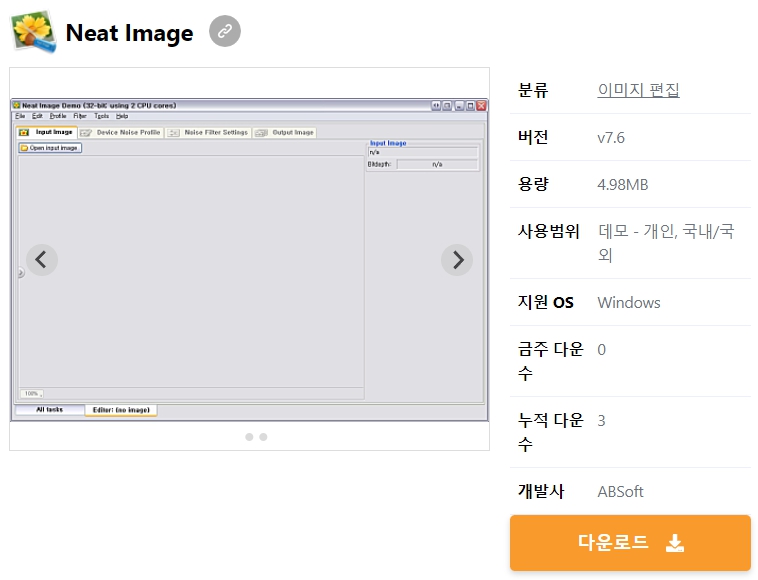
Task: Click the Neat Image app logo icon
Action: [33, 31]
